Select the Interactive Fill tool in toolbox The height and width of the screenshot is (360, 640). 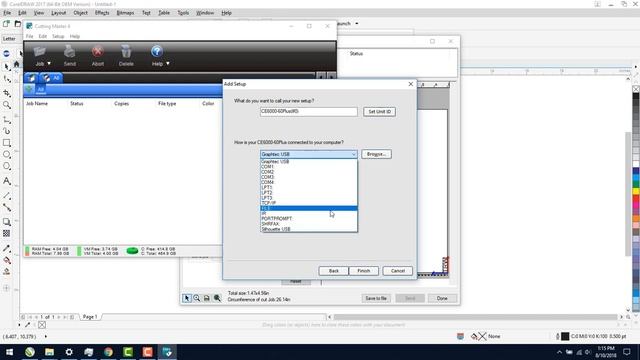click(x=7, y=260)
